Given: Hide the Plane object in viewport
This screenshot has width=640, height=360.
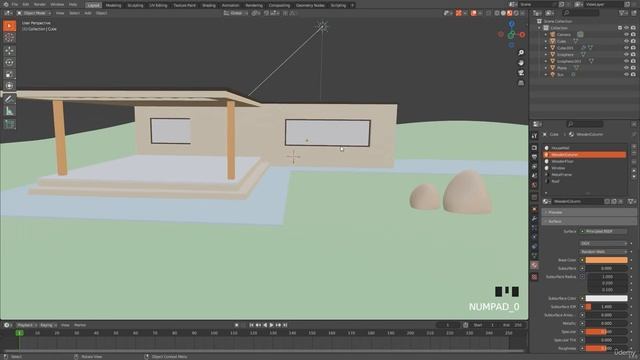Looking at the screenshot, I should (626, 68).
